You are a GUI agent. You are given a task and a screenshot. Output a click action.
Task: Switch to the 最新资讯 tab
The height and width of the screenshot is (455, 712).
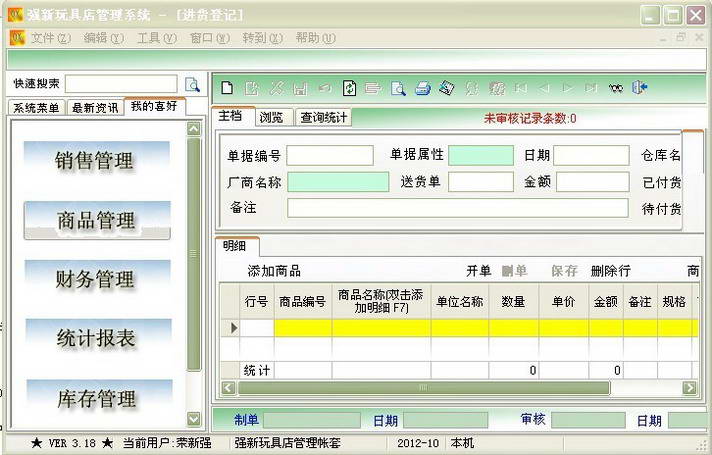95,108
